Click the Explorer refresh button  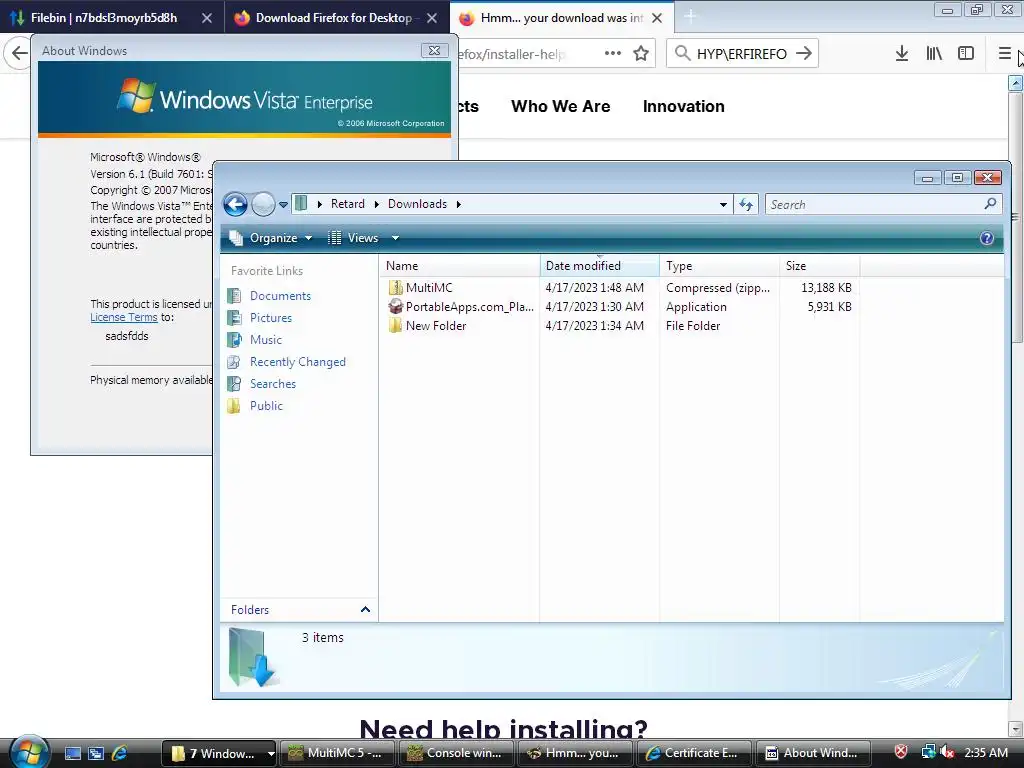[x=746, y=204]
